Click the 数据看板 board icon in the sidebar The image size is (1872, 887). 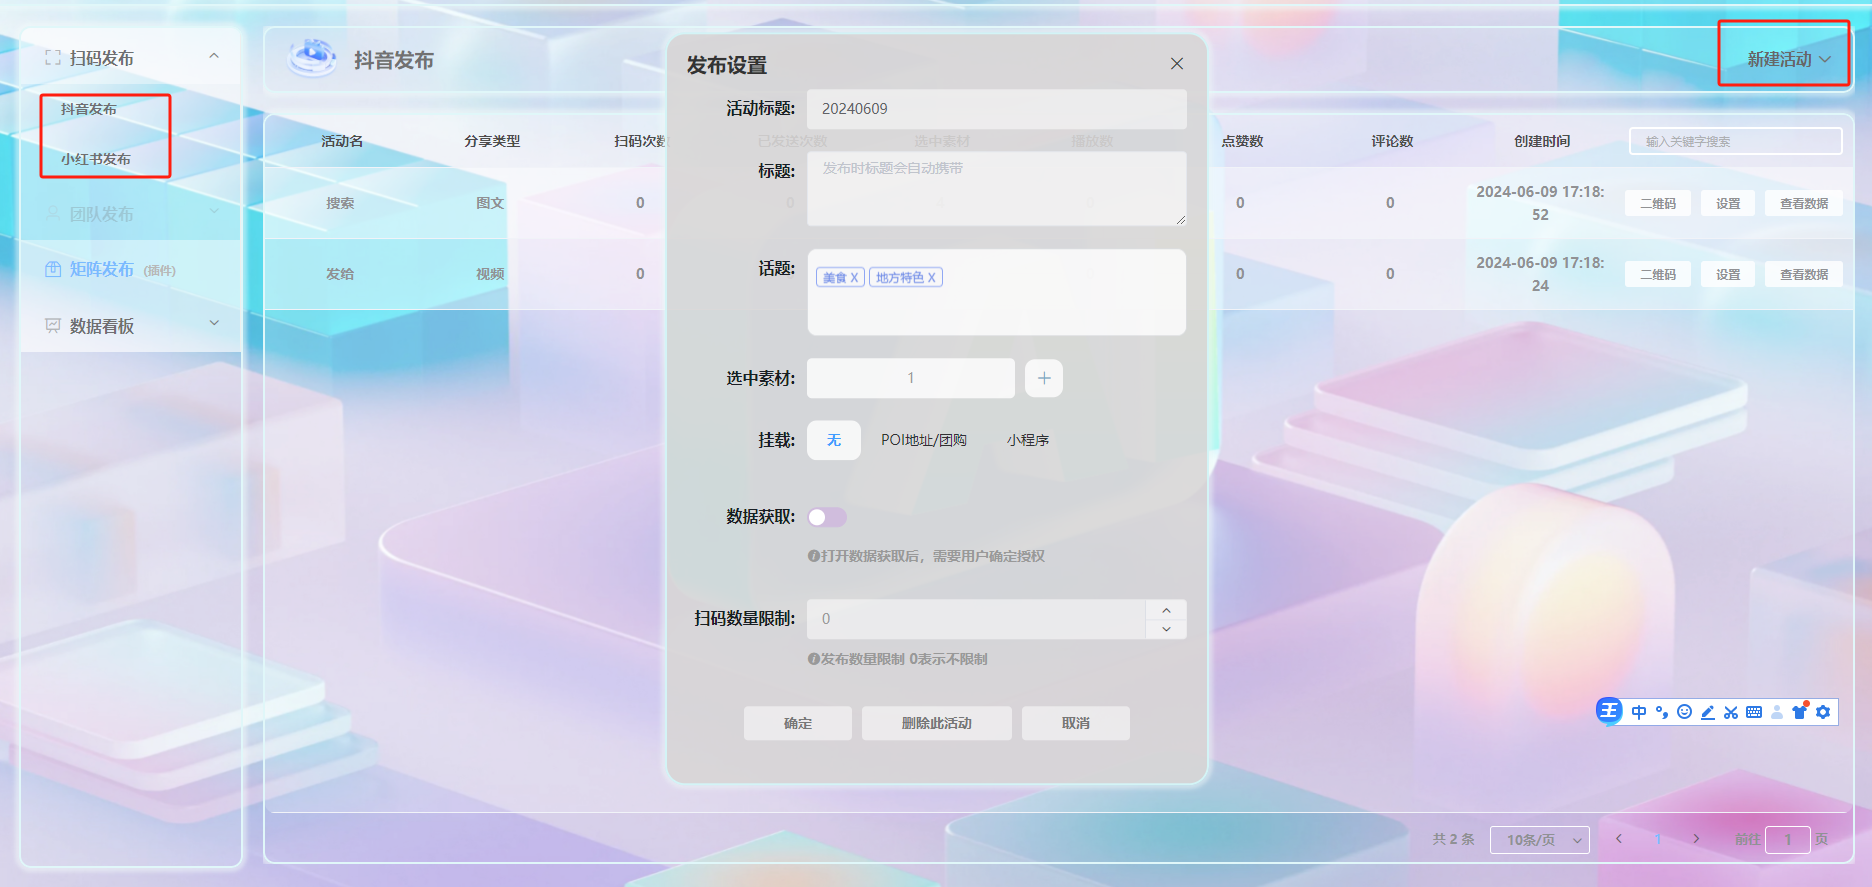(x=53, y=326)
